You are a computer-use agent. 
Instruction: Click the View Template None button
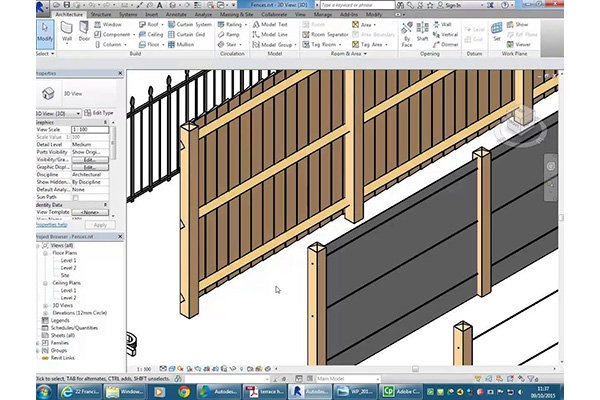(x=90, y=212)
